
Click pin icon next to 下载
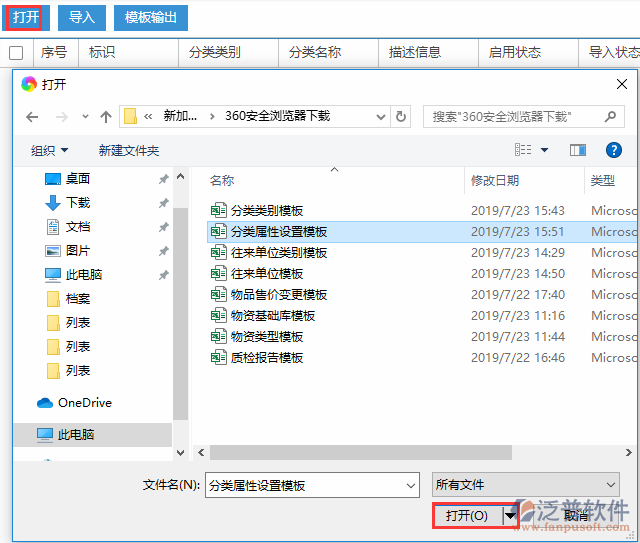163,203
